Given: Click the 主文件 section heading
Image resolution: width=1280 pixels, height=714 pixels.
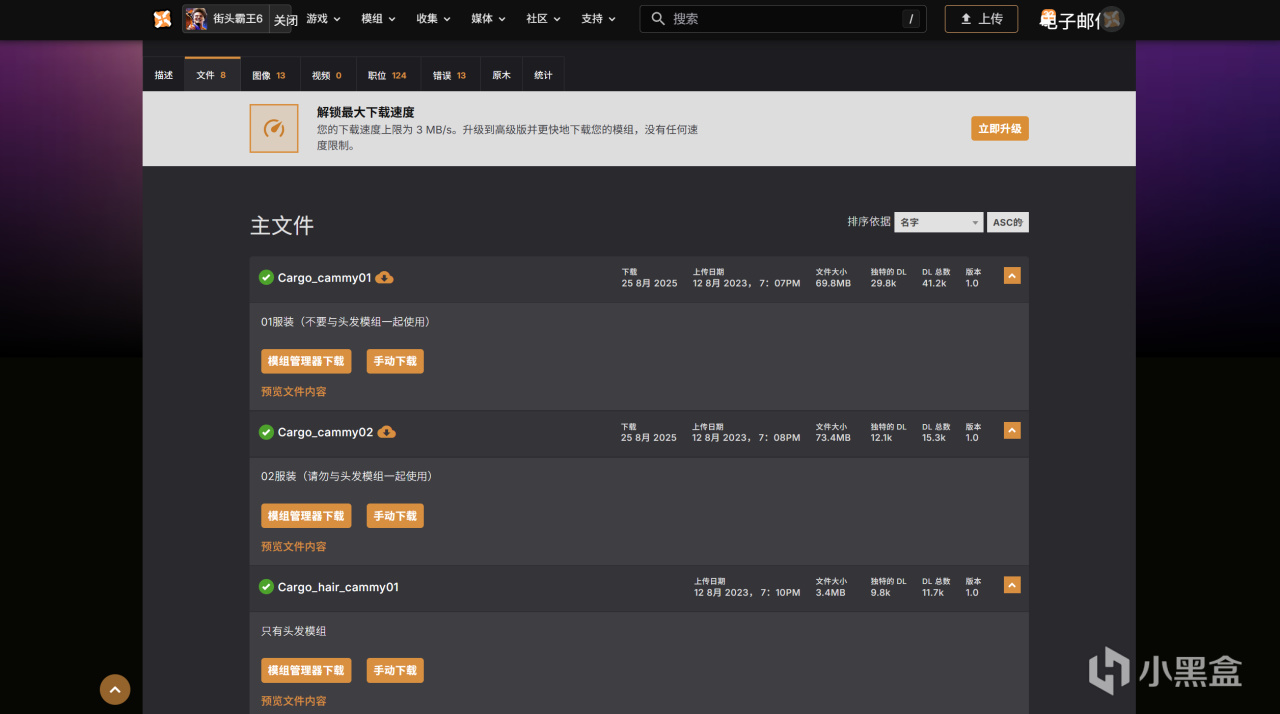Looking at the screenshot, I should (x=282, y=225).
